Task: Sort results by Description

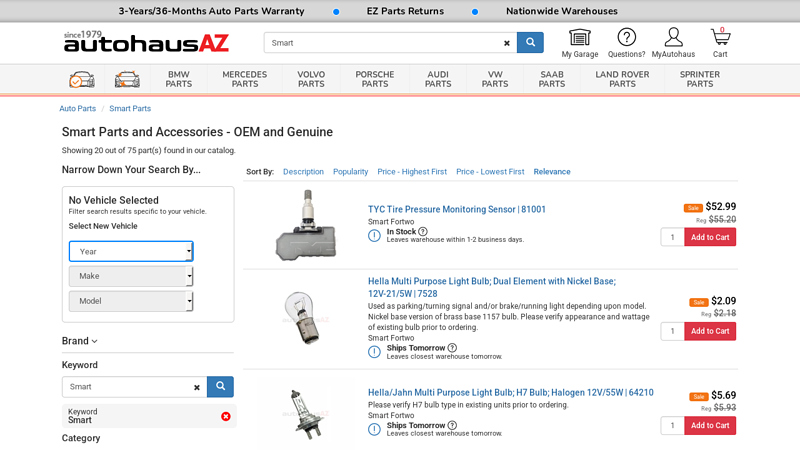Action: click(303, 172)
